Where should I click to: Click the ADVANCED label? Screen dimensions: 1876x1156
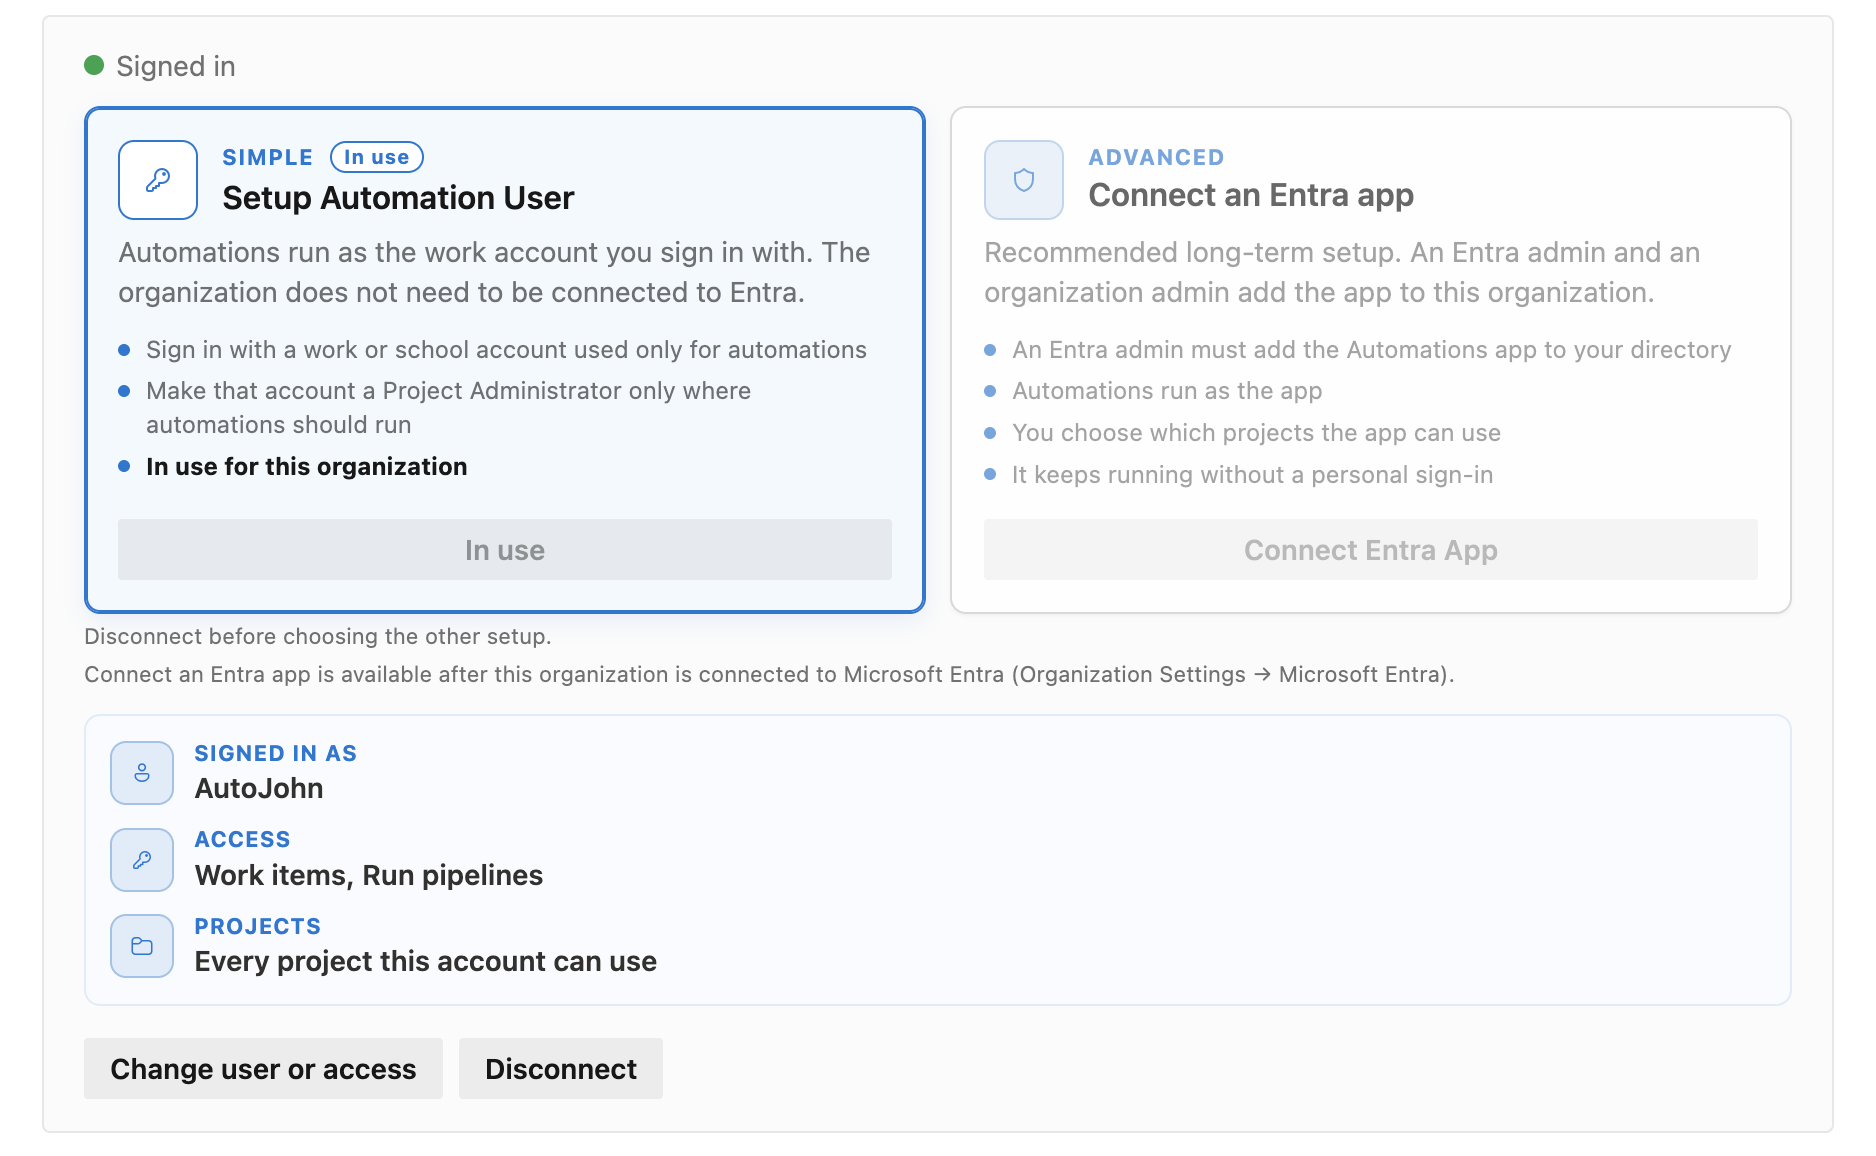(1156, 157)
